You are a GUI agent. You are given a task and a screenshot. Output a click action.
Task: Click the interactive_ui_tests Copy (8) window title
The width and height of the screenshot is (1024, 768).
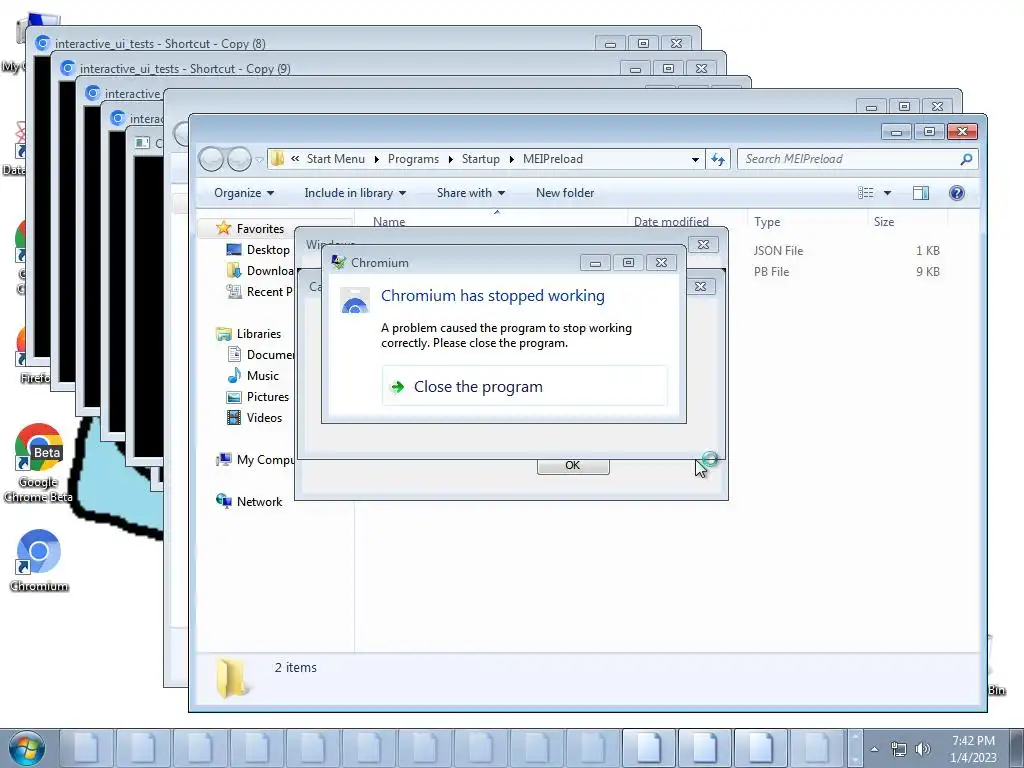tap(160, 44)
